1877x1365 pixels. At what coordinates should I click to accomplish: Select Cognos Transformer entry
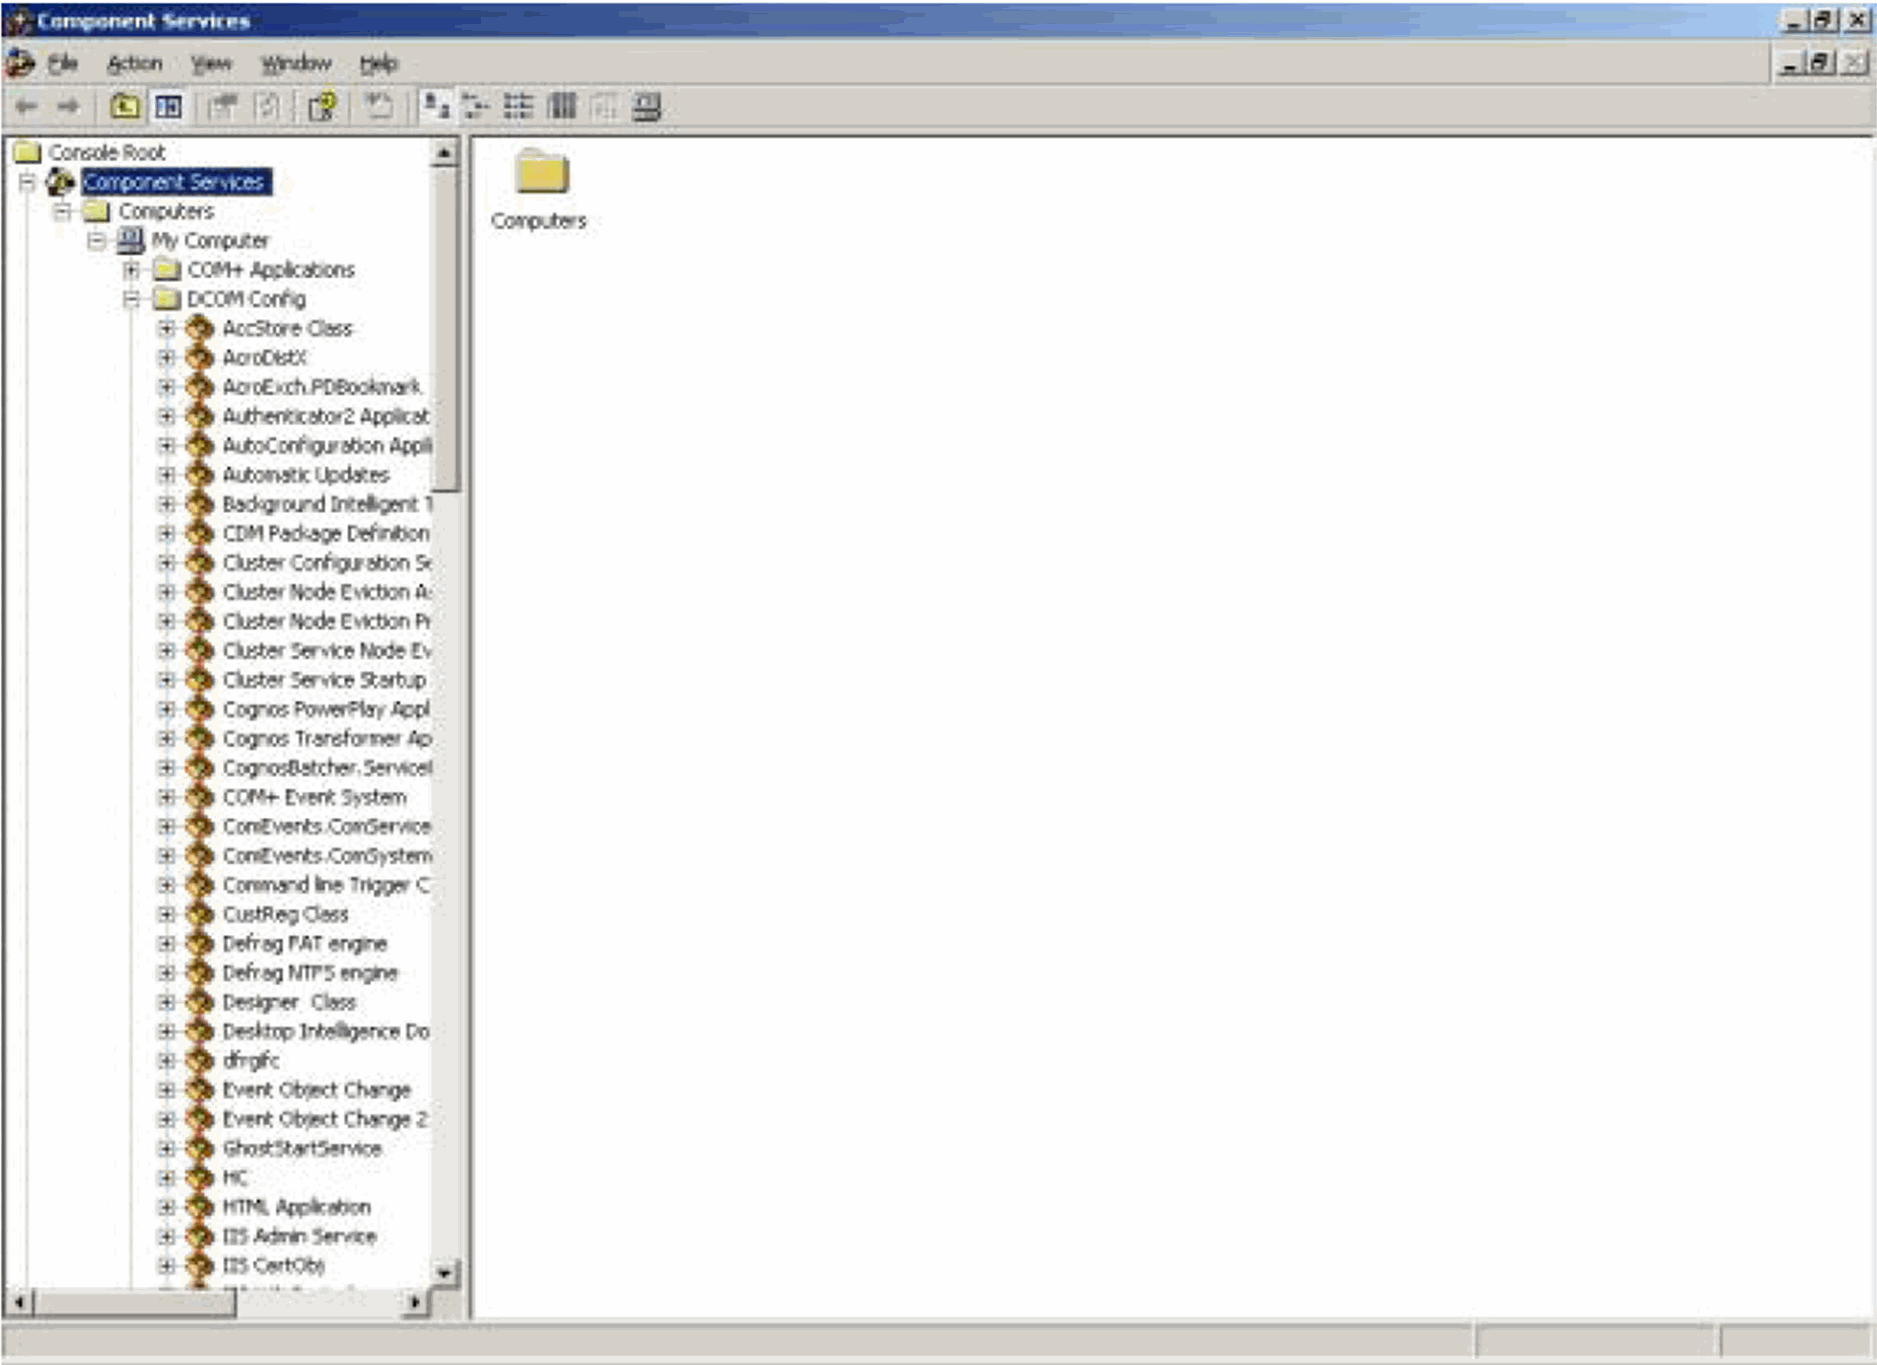click(327, 738)
